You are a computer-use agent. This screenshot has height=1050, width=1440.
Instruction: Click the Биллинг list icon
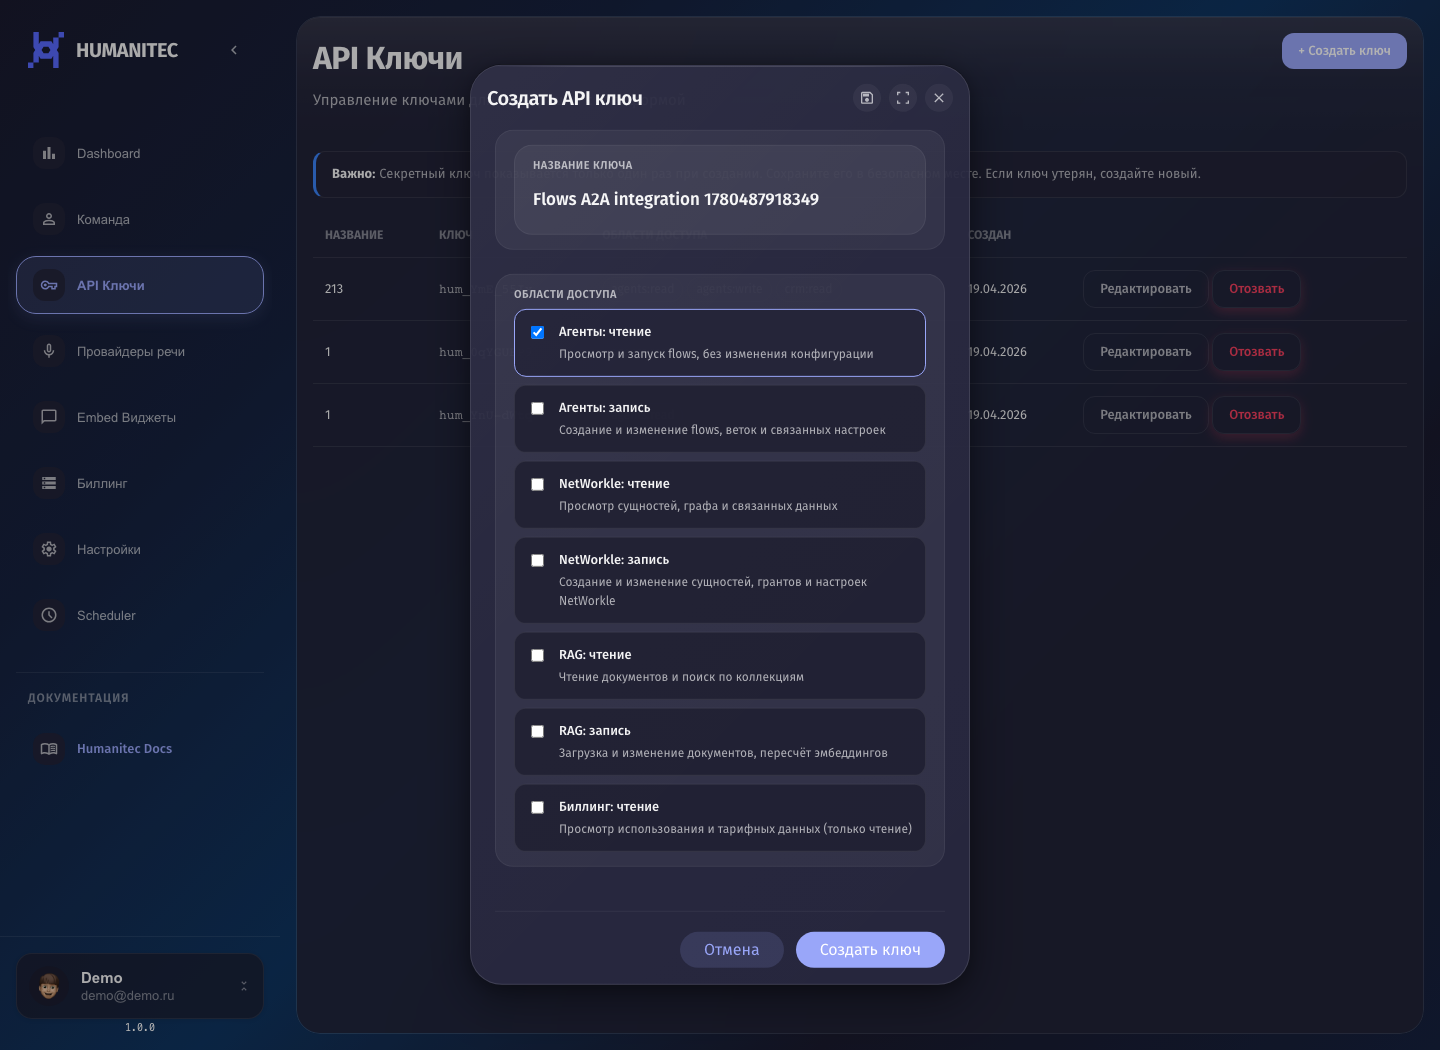[49, 483]
